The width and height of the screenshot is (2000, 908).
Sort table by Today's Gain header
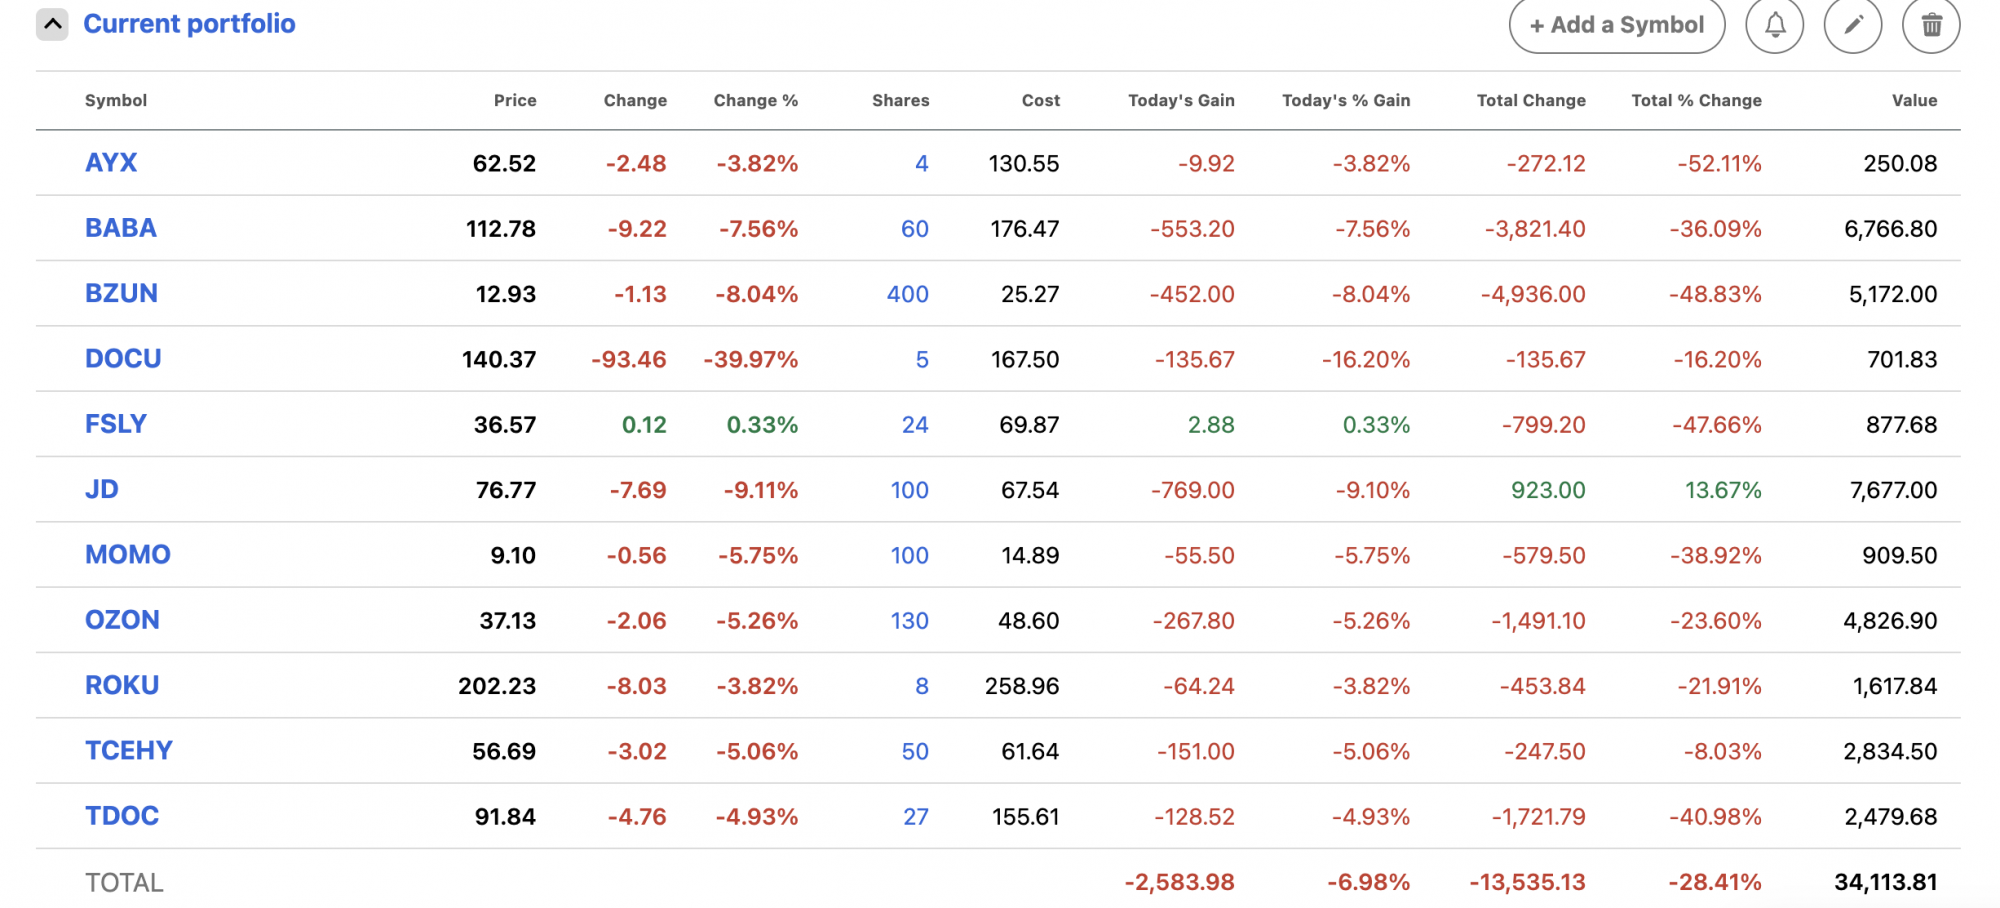(1181, 100)
